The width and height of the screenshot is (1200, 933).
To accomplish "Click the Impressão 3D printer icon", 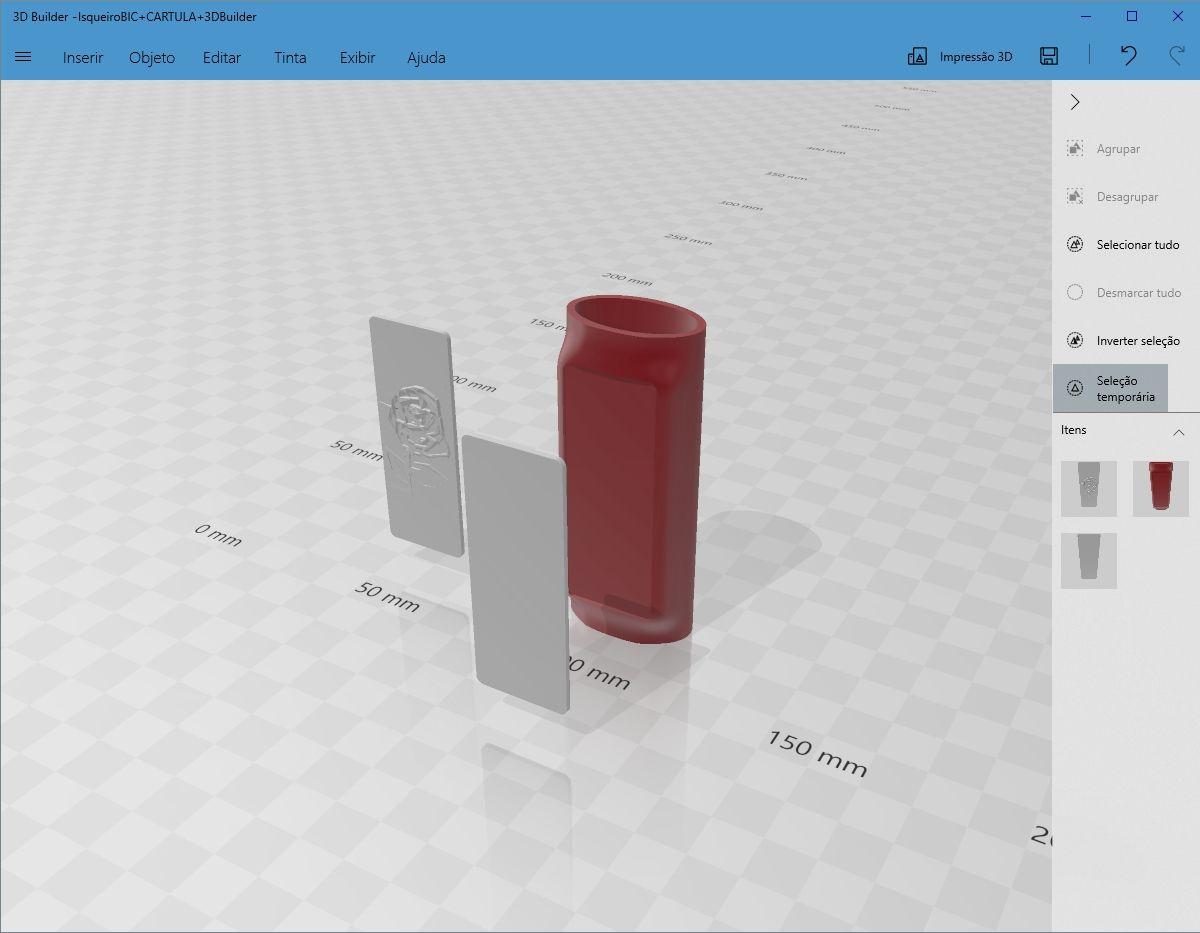I will coord(917,57).
